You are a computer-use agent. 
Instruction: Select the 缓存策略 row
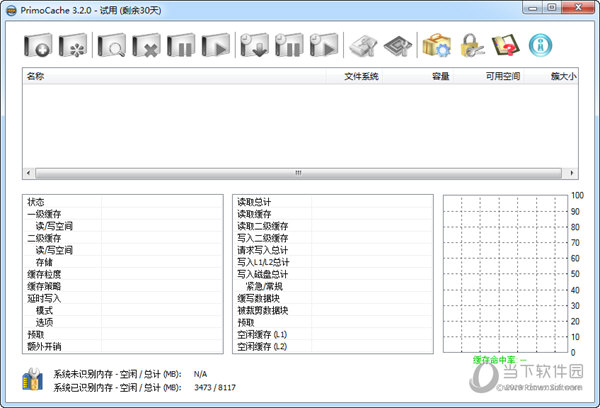(123, 286)
